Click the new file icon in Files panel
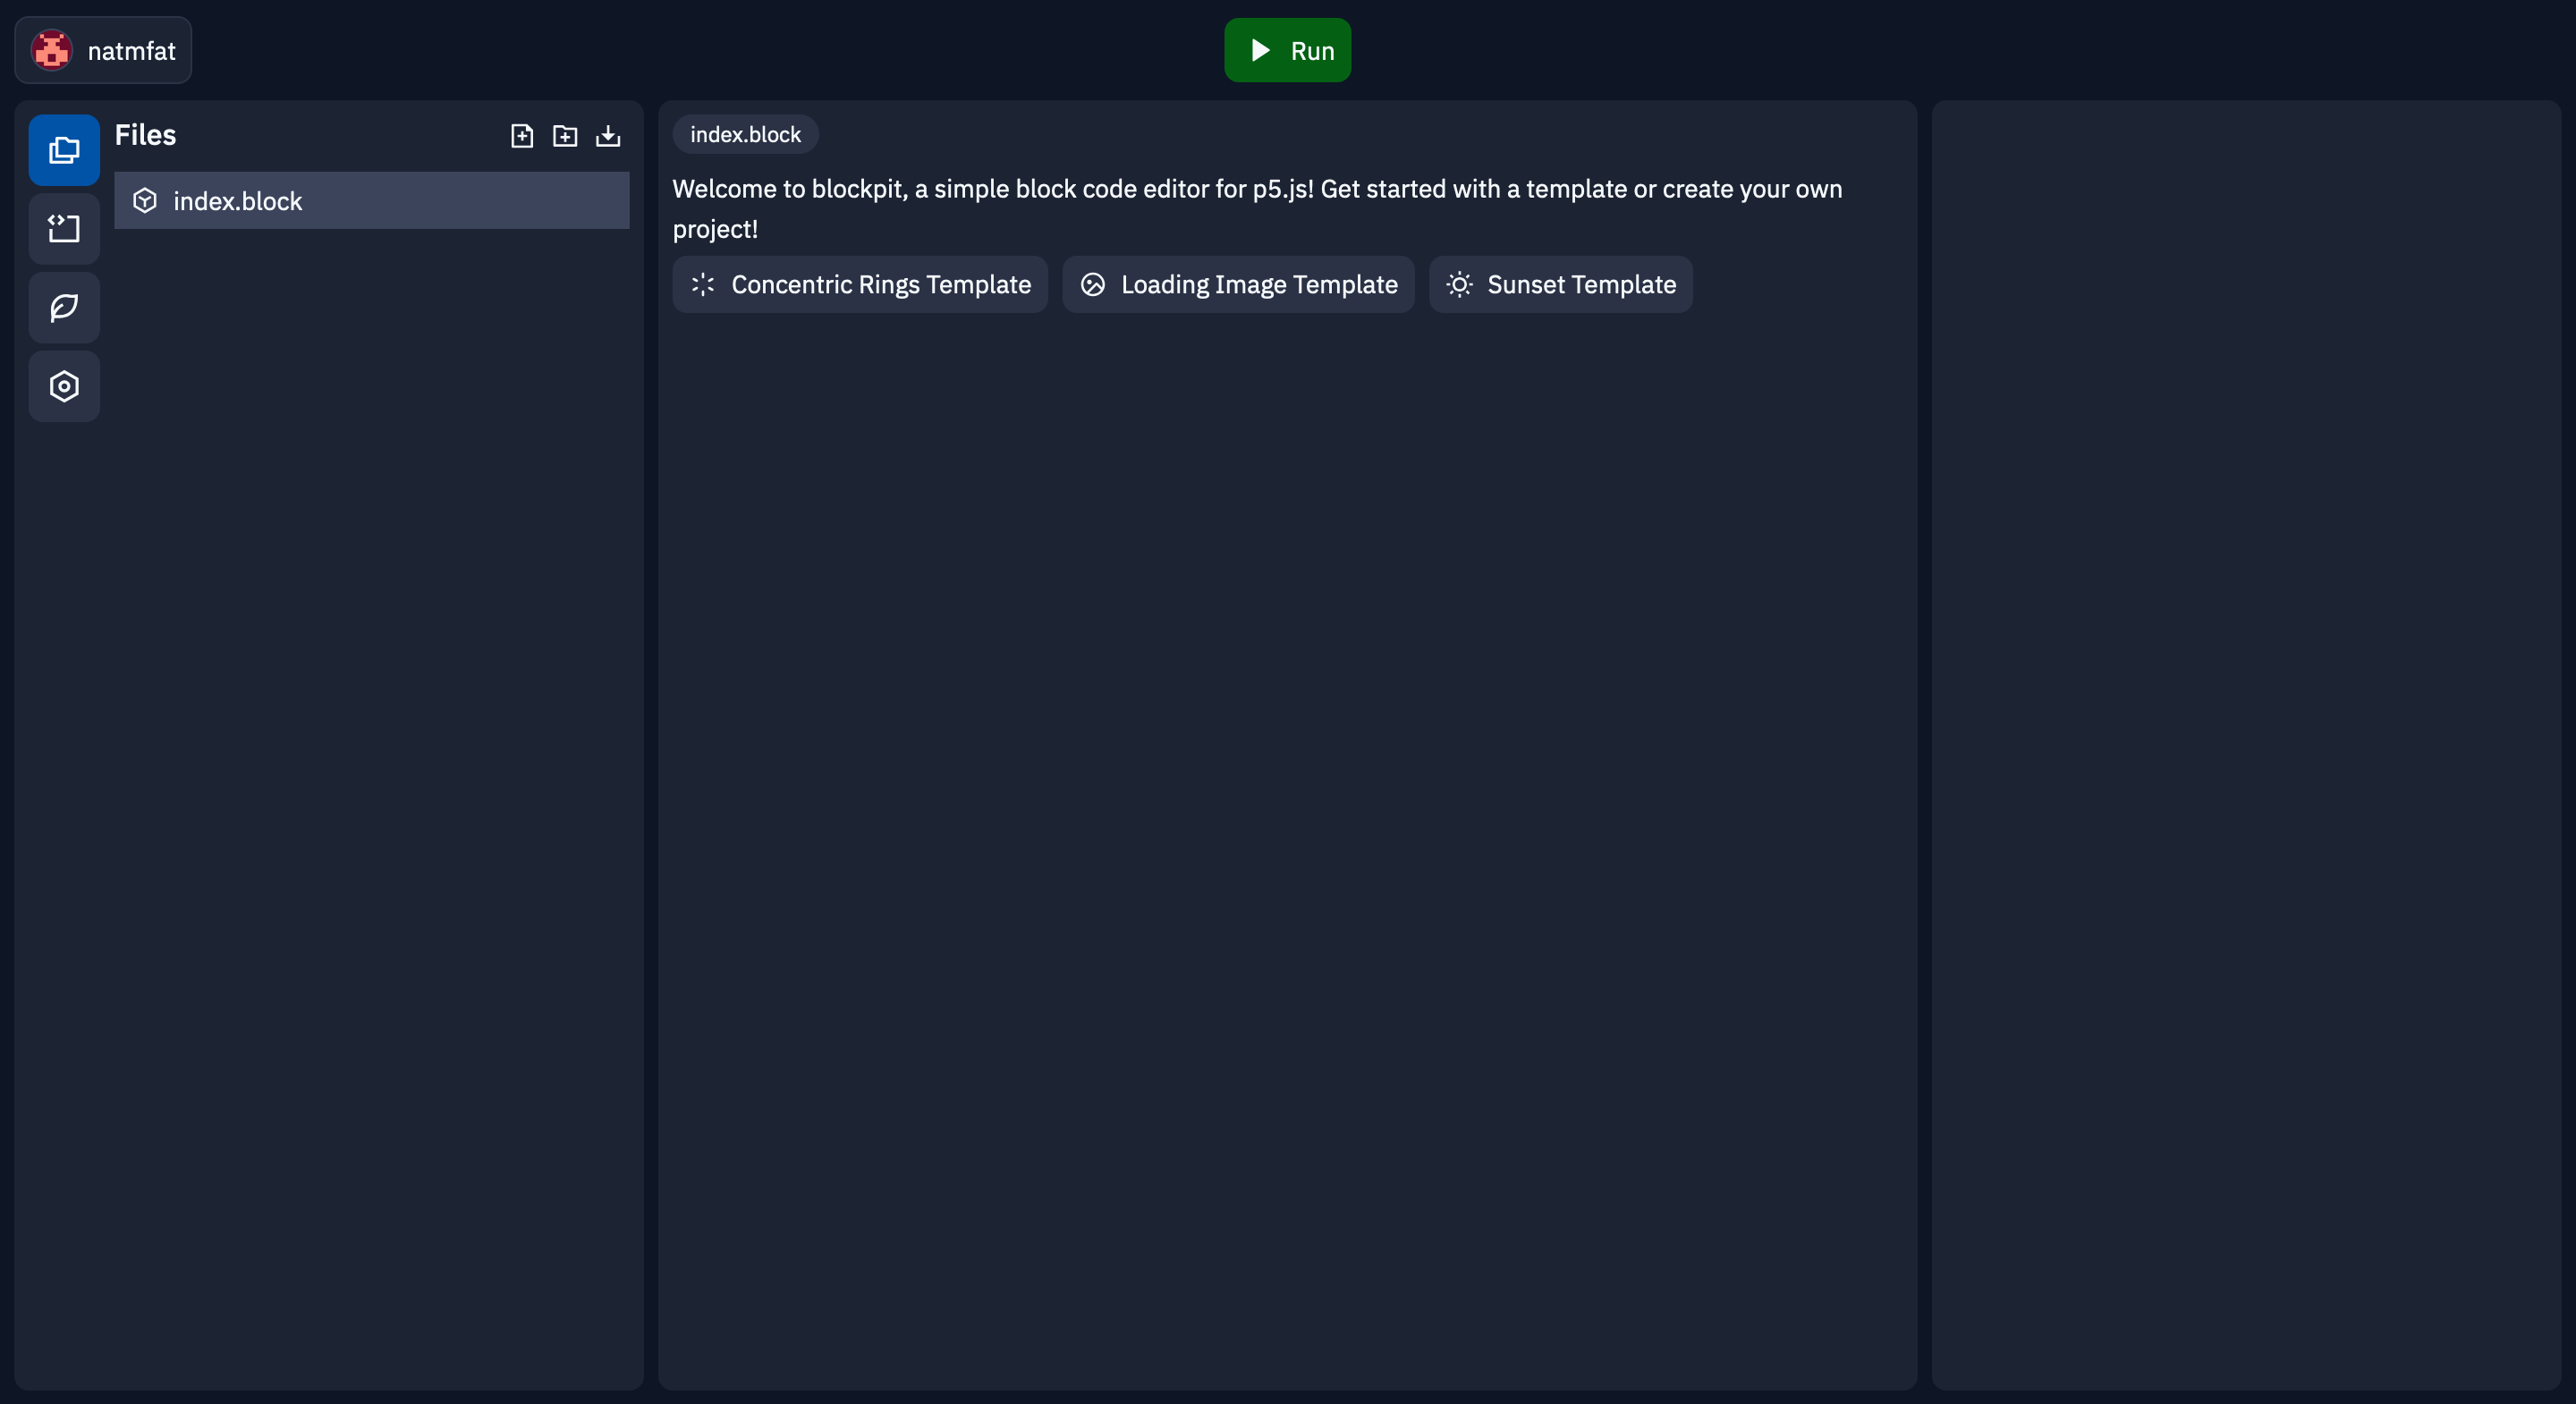This screenshot has height=1404, width=2576. (521, 133)
